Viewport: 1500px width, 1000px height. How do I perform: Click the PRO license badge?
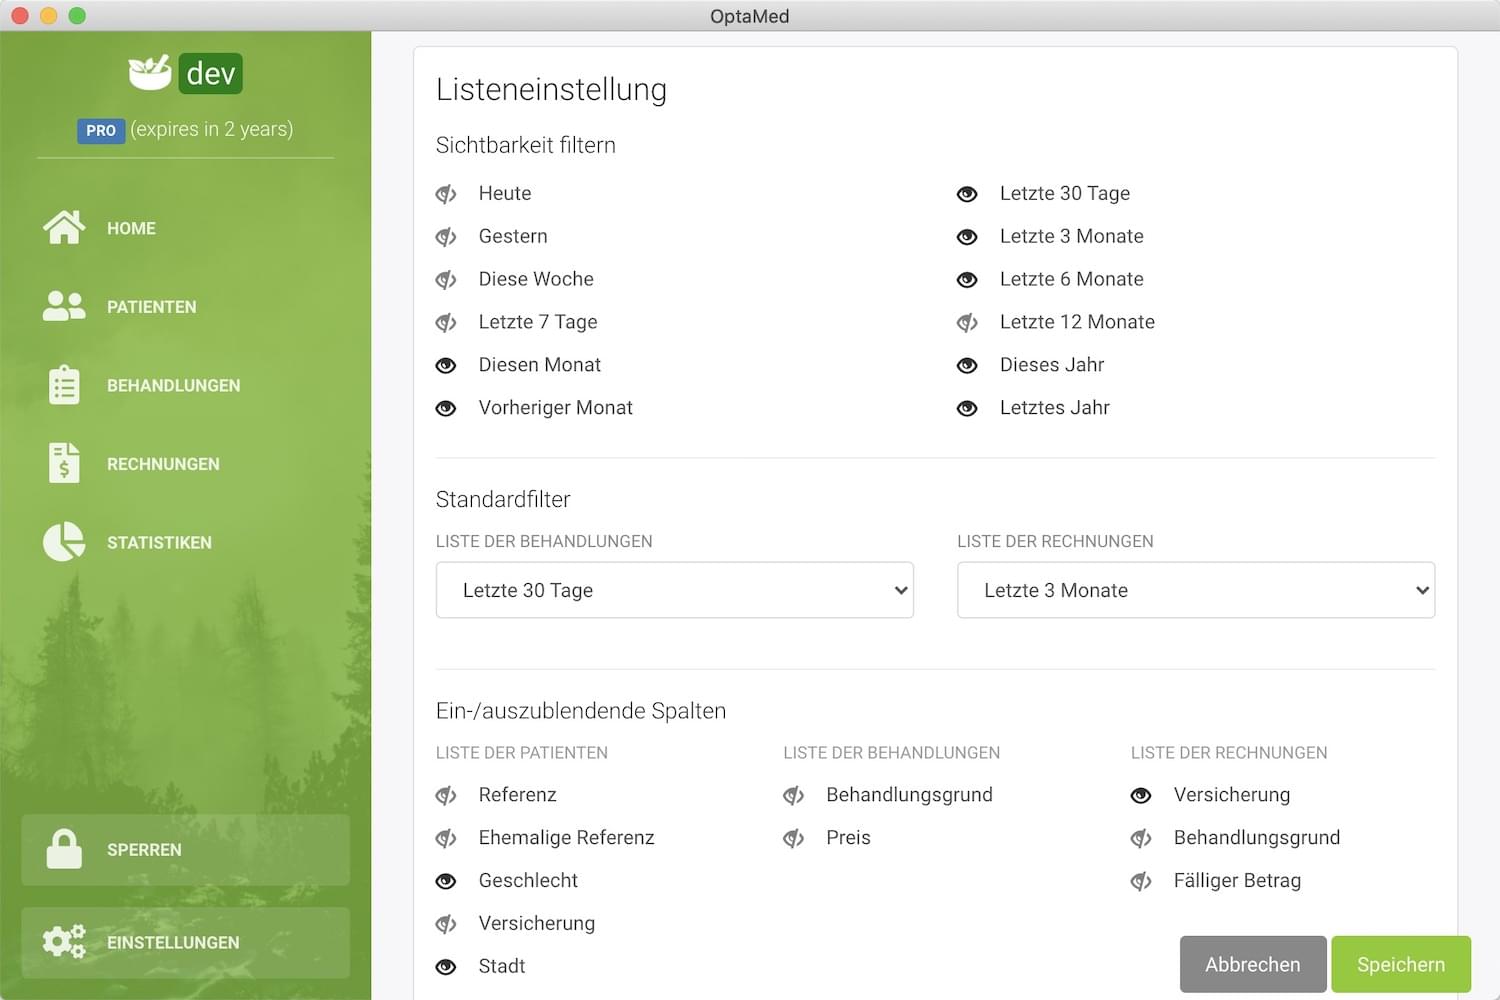coord(101,130)
